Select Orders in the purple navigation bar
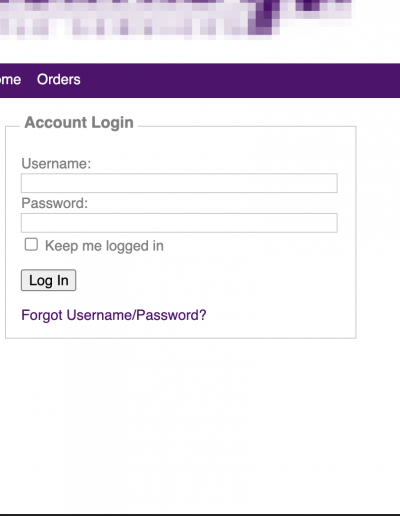This screenshot has height=516, width=400. tap(59, 80)
